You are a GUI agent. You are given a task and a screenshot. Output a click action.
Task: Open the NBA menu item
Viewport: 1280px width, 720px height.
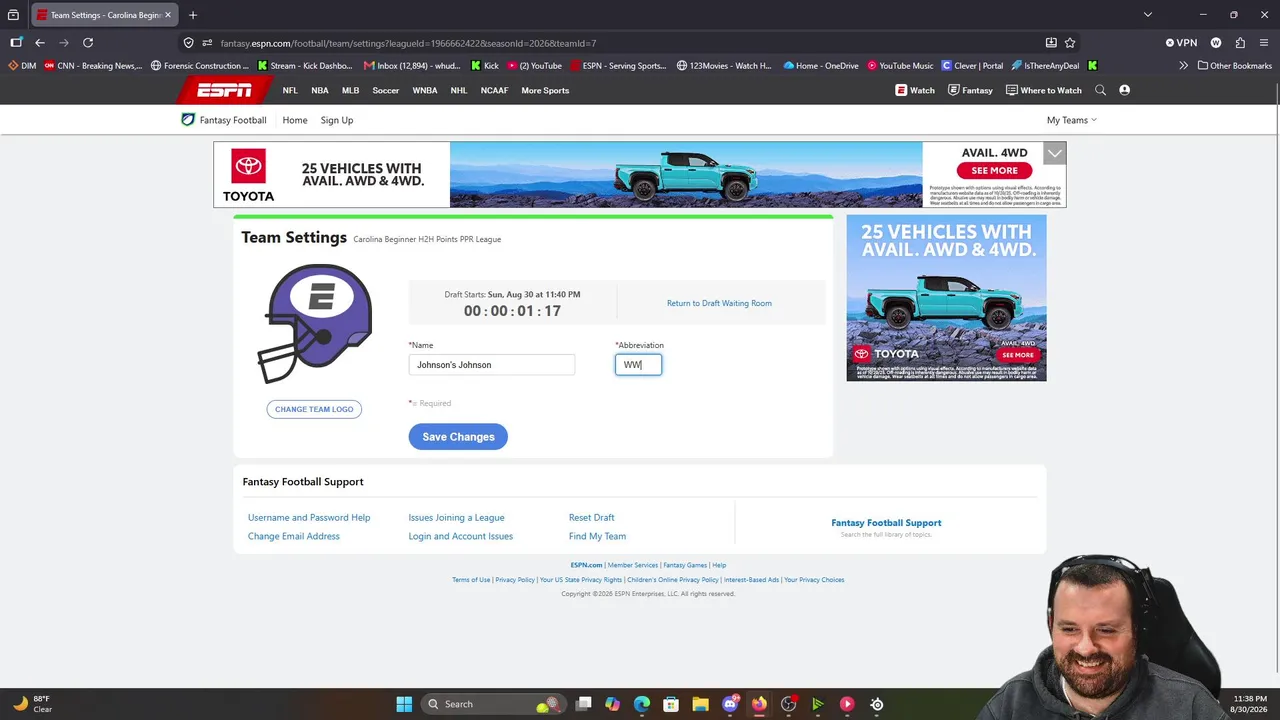coord(320,90)
